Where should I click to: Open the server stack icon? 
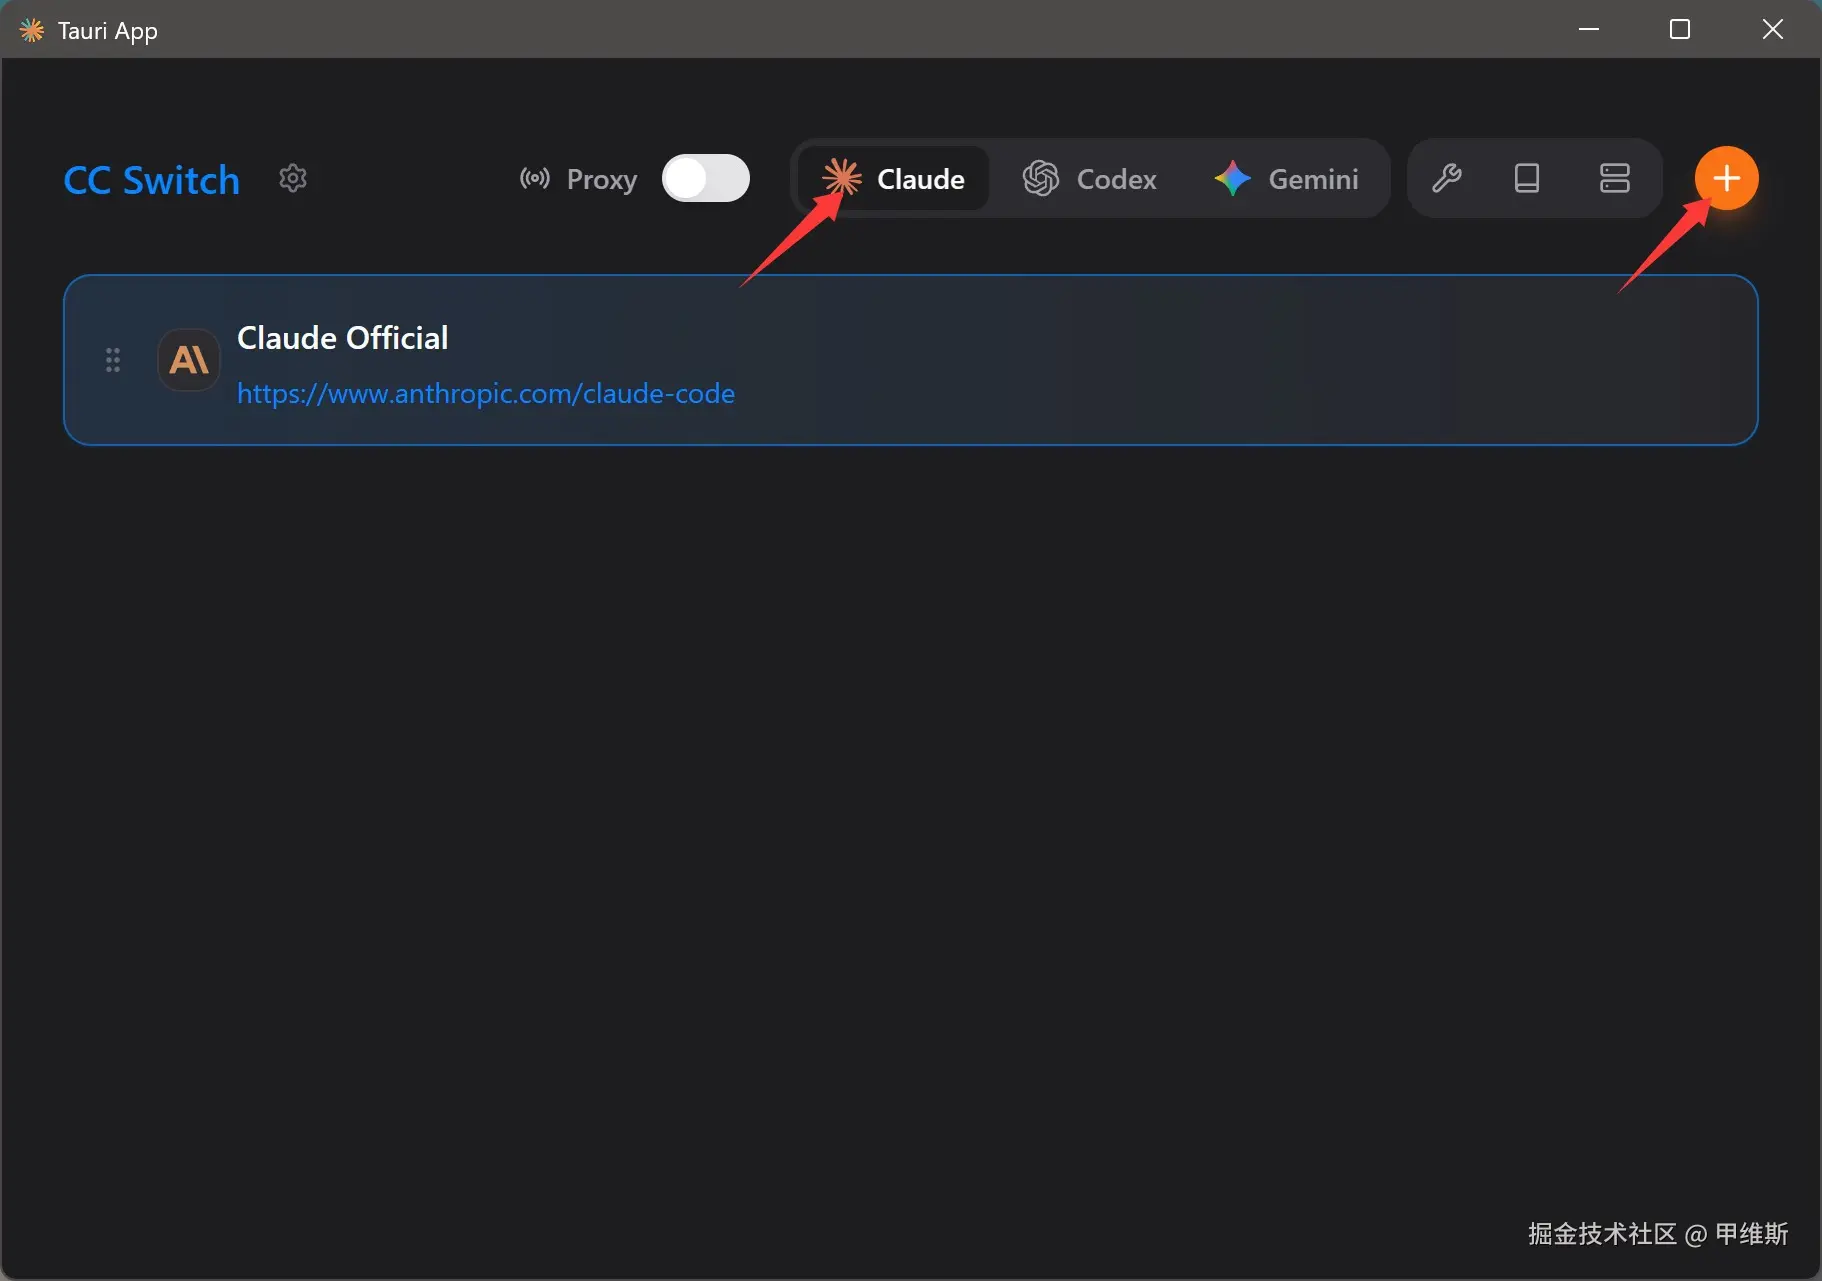pyautogui.click(x=1615, y=179)
